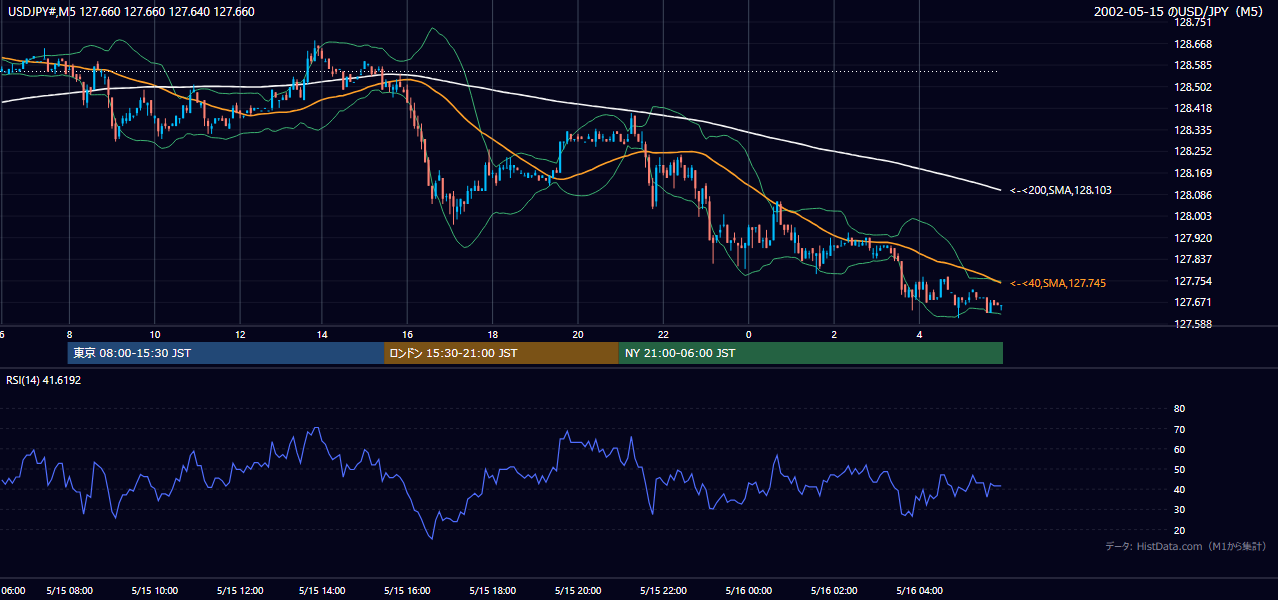
Task: Click hour tick 0 below price chart
Action: [748, 334]
